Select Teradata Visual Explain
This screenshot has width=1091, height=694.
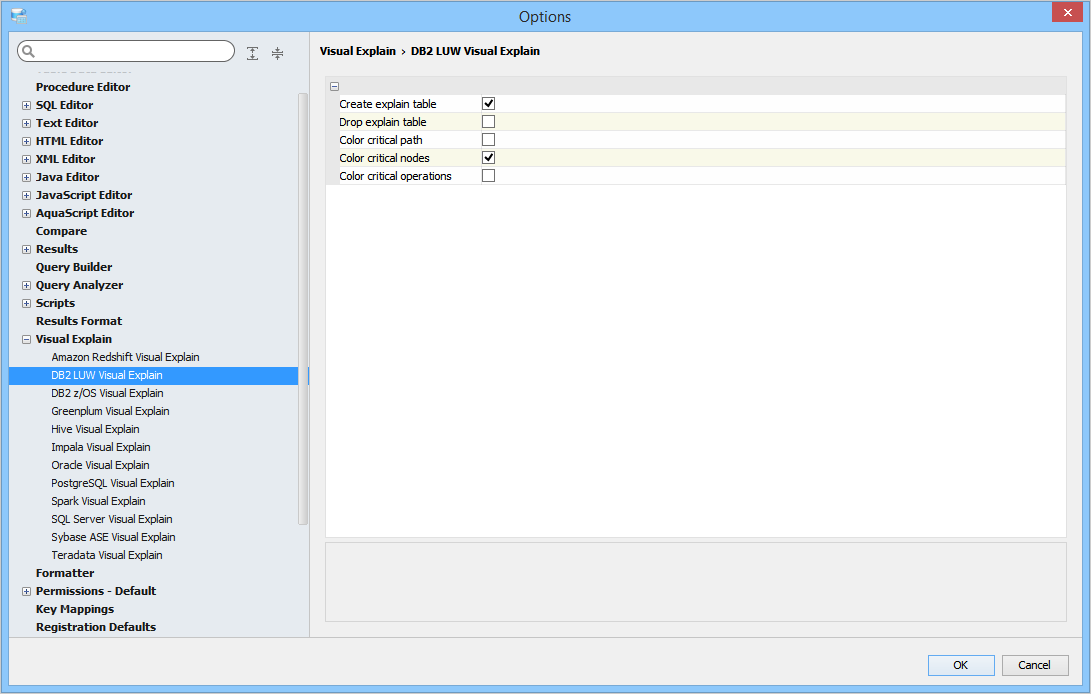click(x=106, y=555)
